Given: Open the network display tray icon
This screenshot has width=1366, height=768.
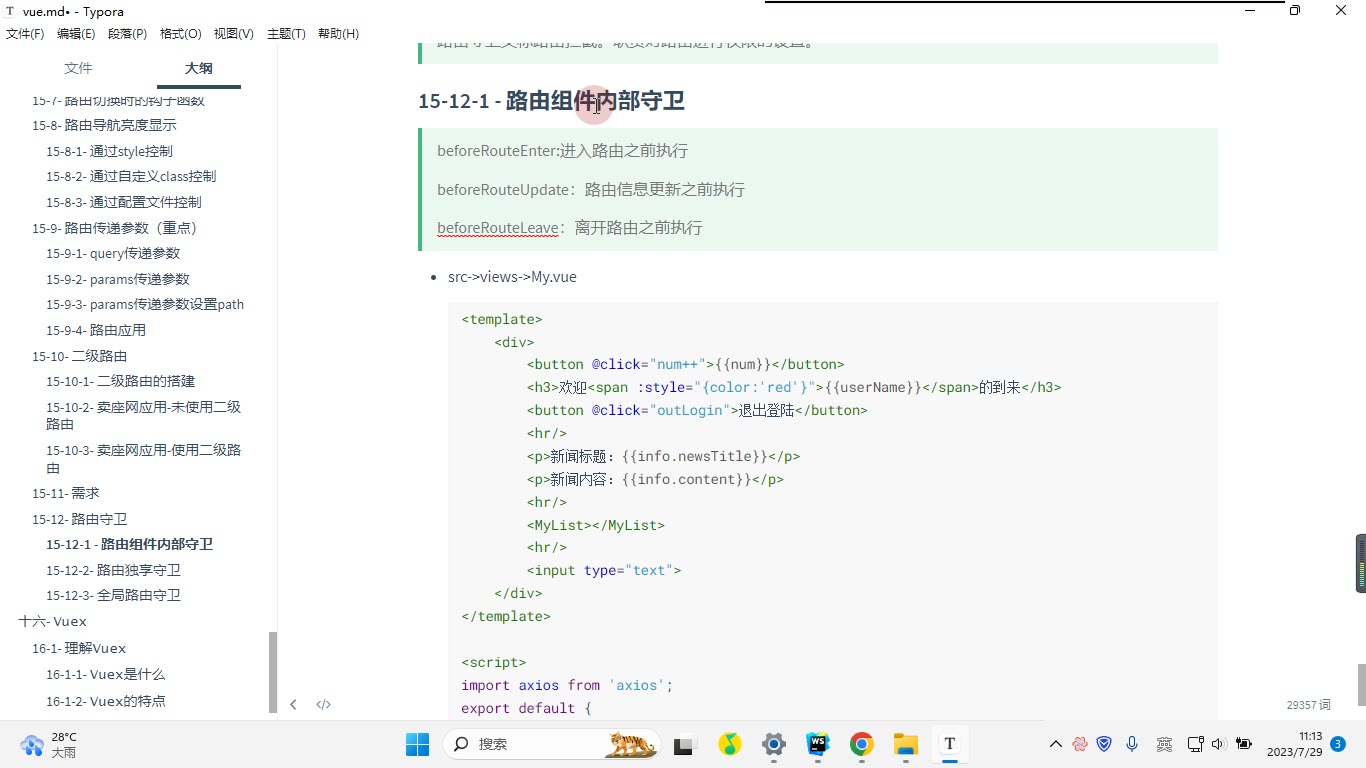Looking at the screenshot, I should pos(1194,744).
